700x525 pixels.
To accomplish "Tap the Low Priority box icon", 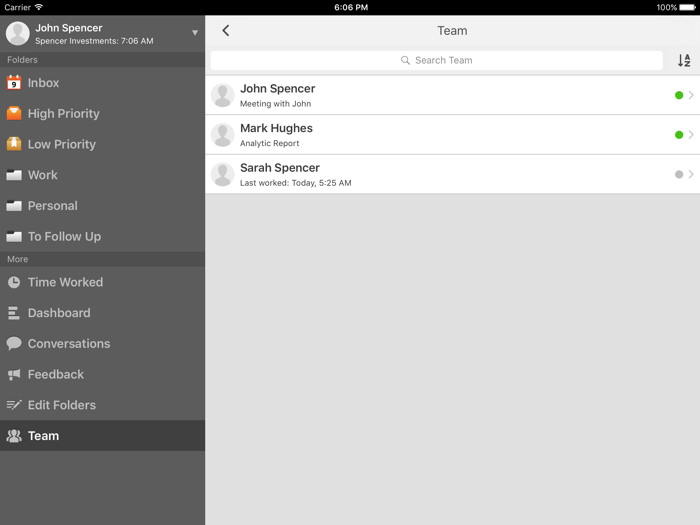I will 14,144.
